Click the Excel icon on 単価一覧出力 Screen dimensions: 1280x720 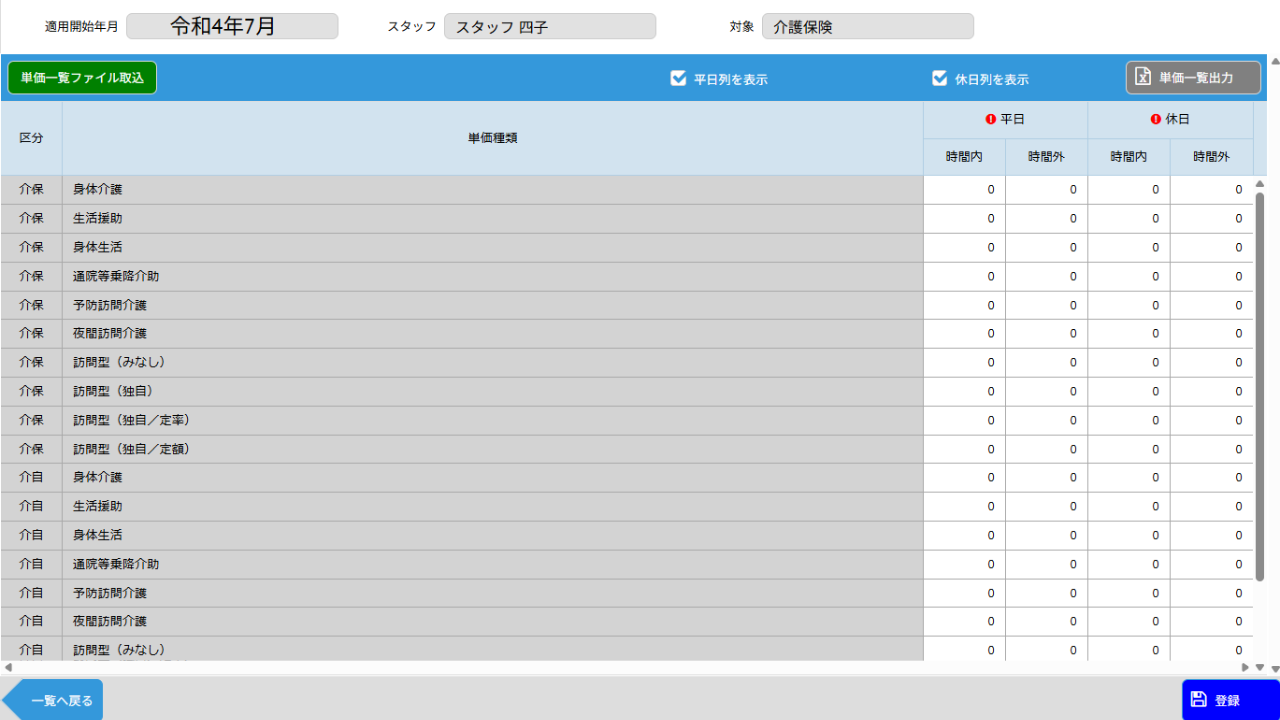coord(1143,77)
